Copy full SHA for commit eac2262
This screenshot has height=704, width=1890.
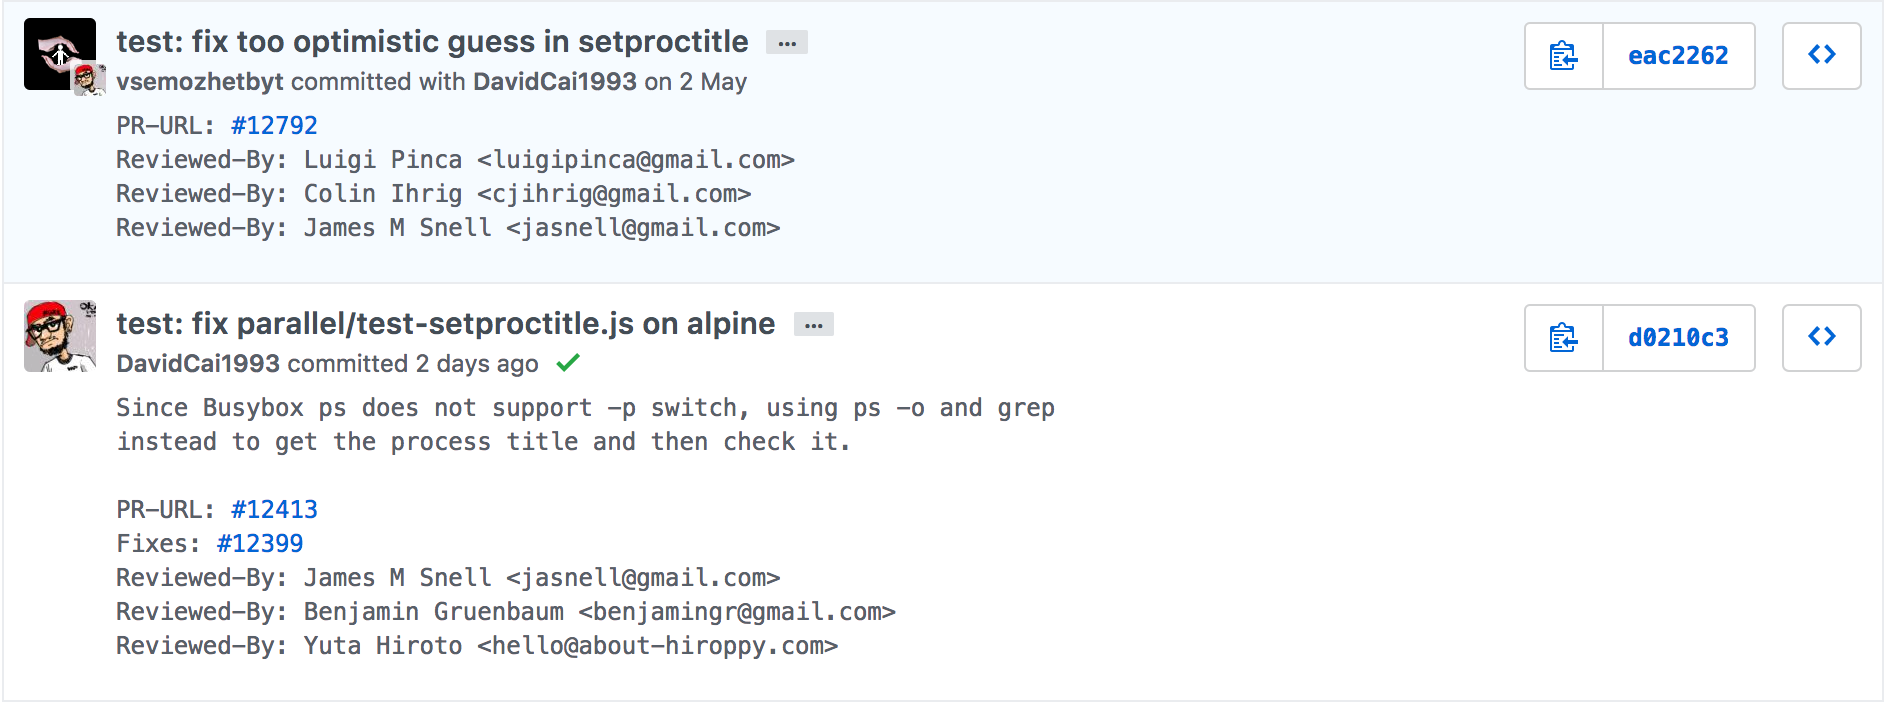click(1564, 56)
